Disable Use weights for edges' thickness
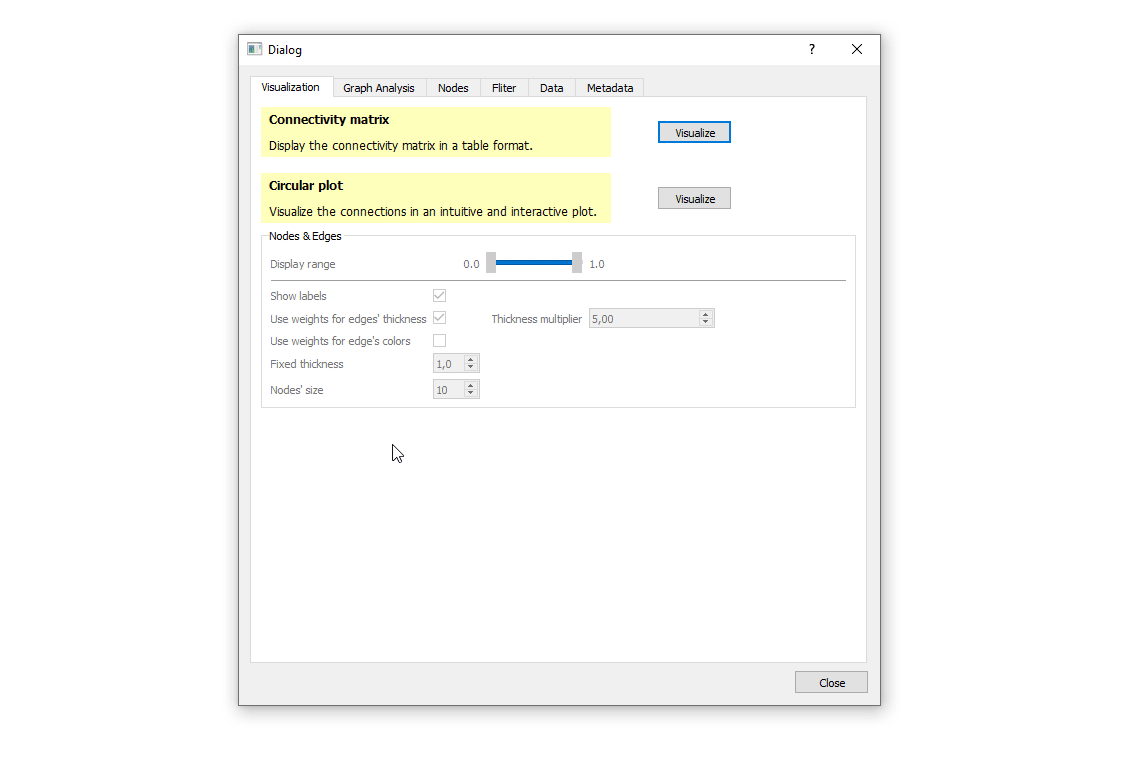The width and height of the screenshot is (1129, 757). pos(439,318)
